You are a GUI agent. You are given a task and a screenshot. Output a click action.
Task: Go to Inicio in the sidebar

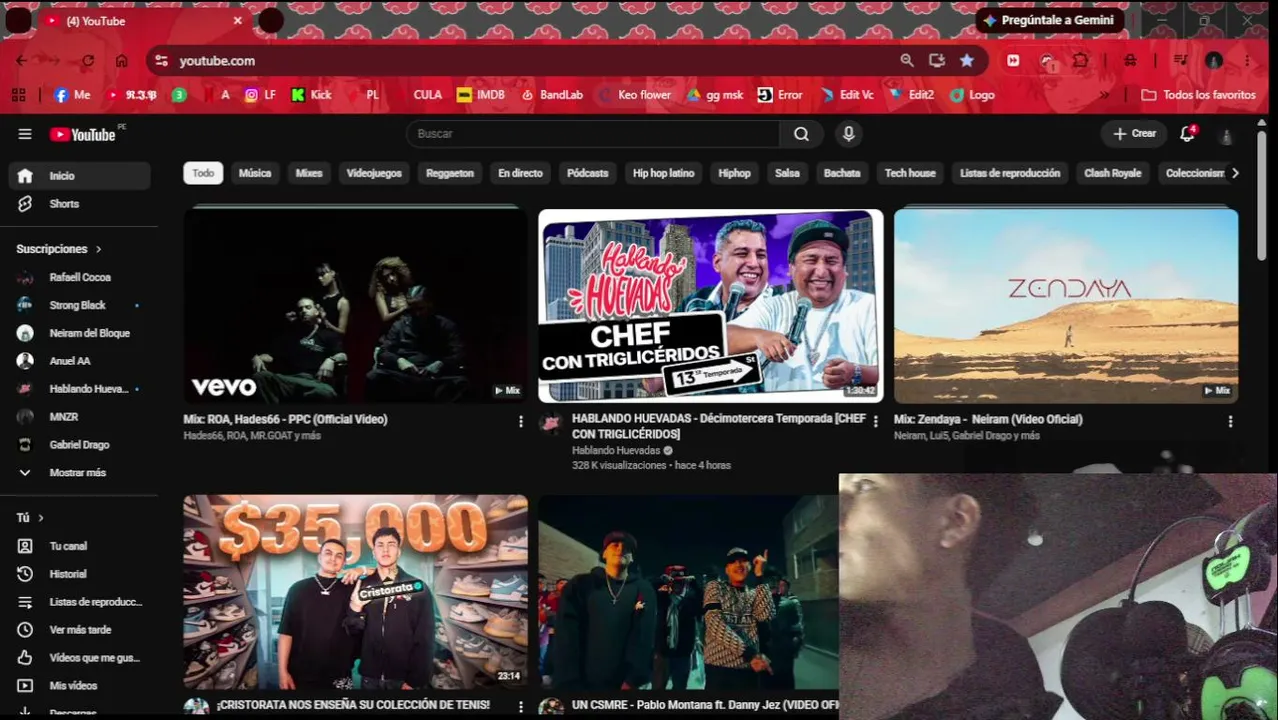click(80, 176)
